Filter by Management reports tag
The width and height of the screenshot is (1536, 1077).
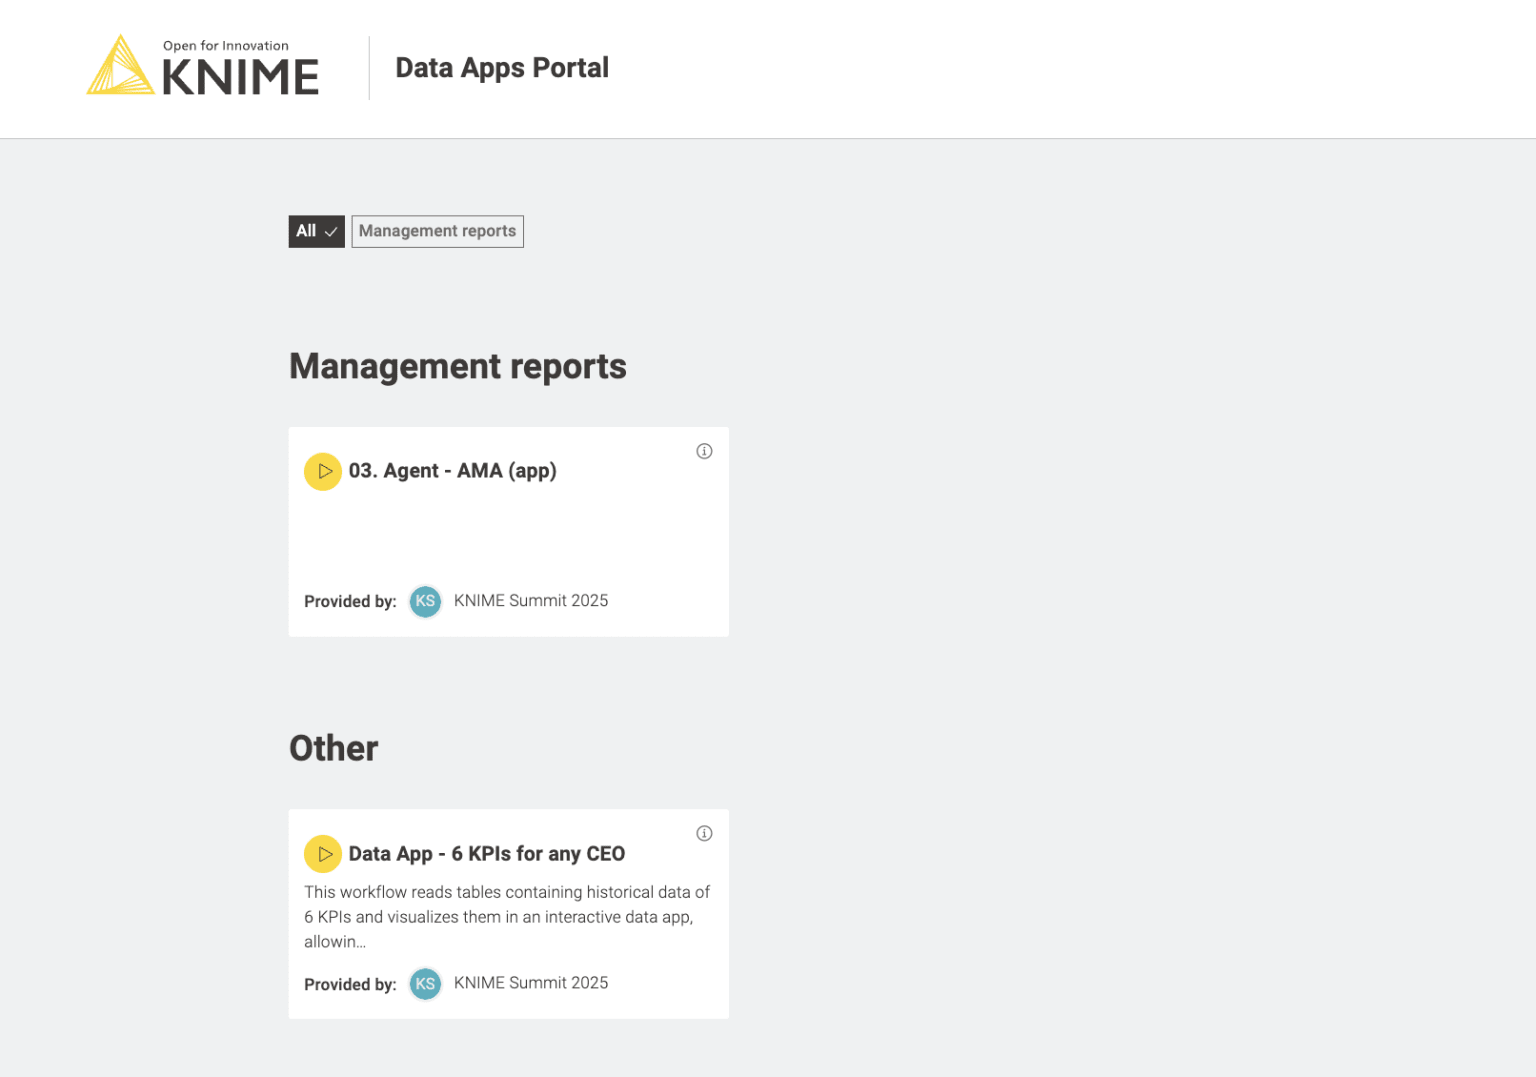(437, 231)
